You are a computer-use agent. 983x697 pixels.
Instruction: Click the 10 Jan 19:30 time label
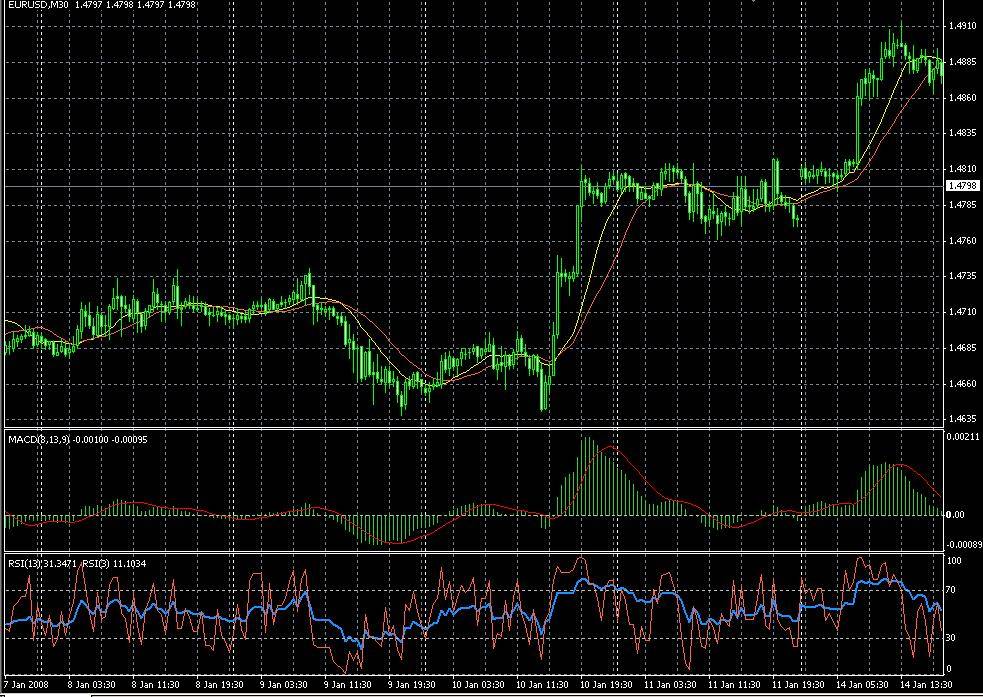602,686
